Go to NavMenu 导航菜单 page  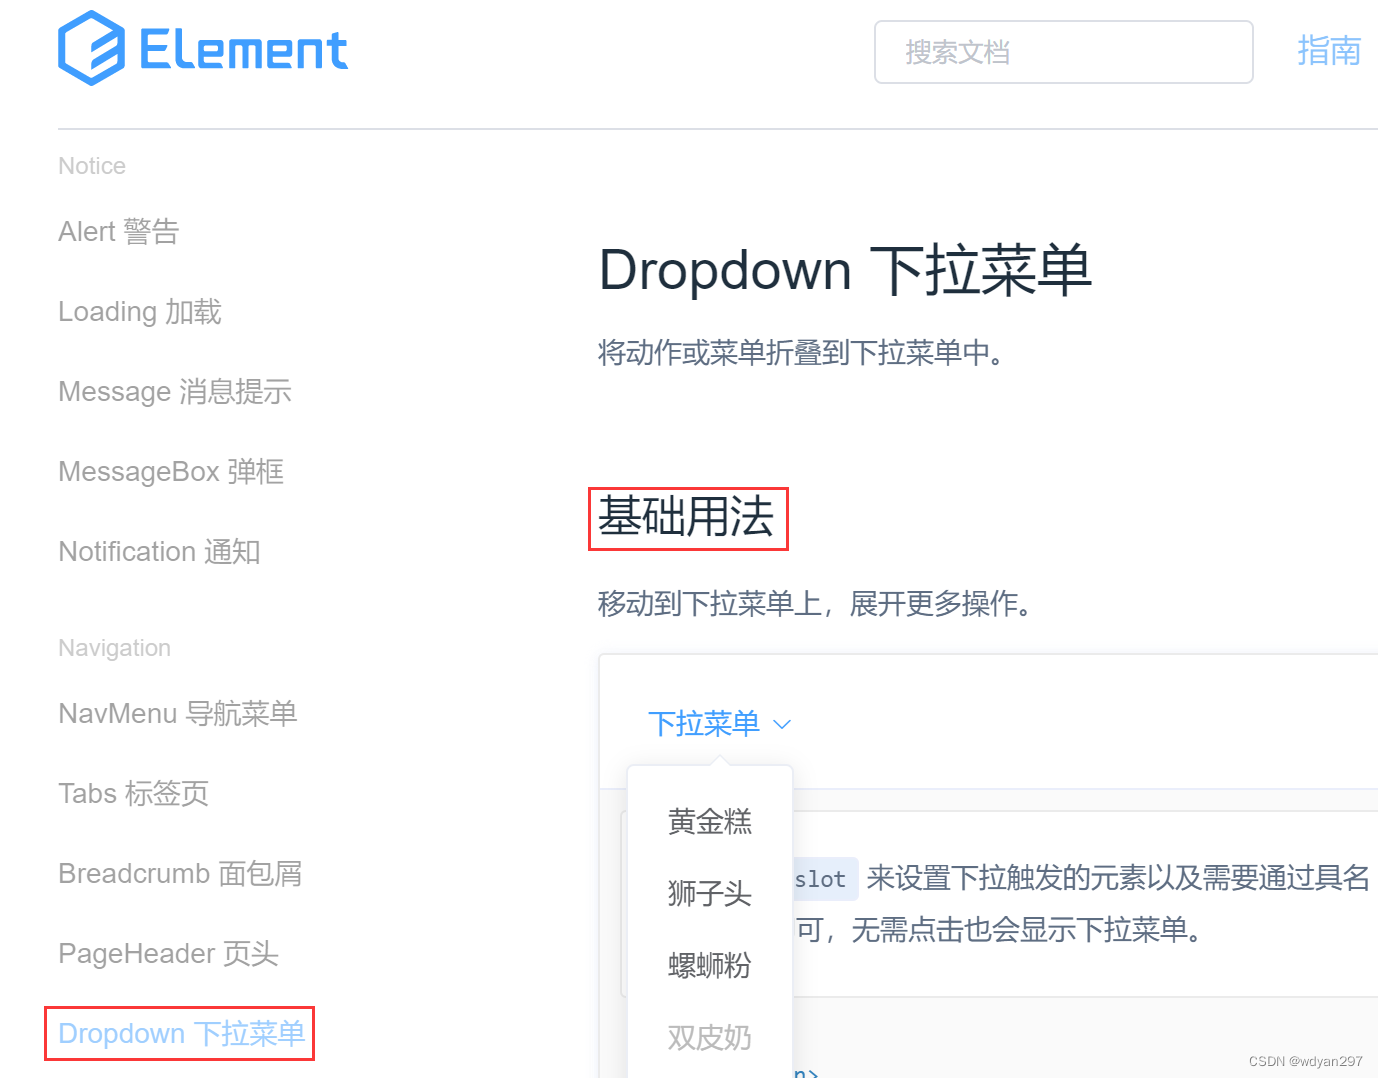pos(177,713)
